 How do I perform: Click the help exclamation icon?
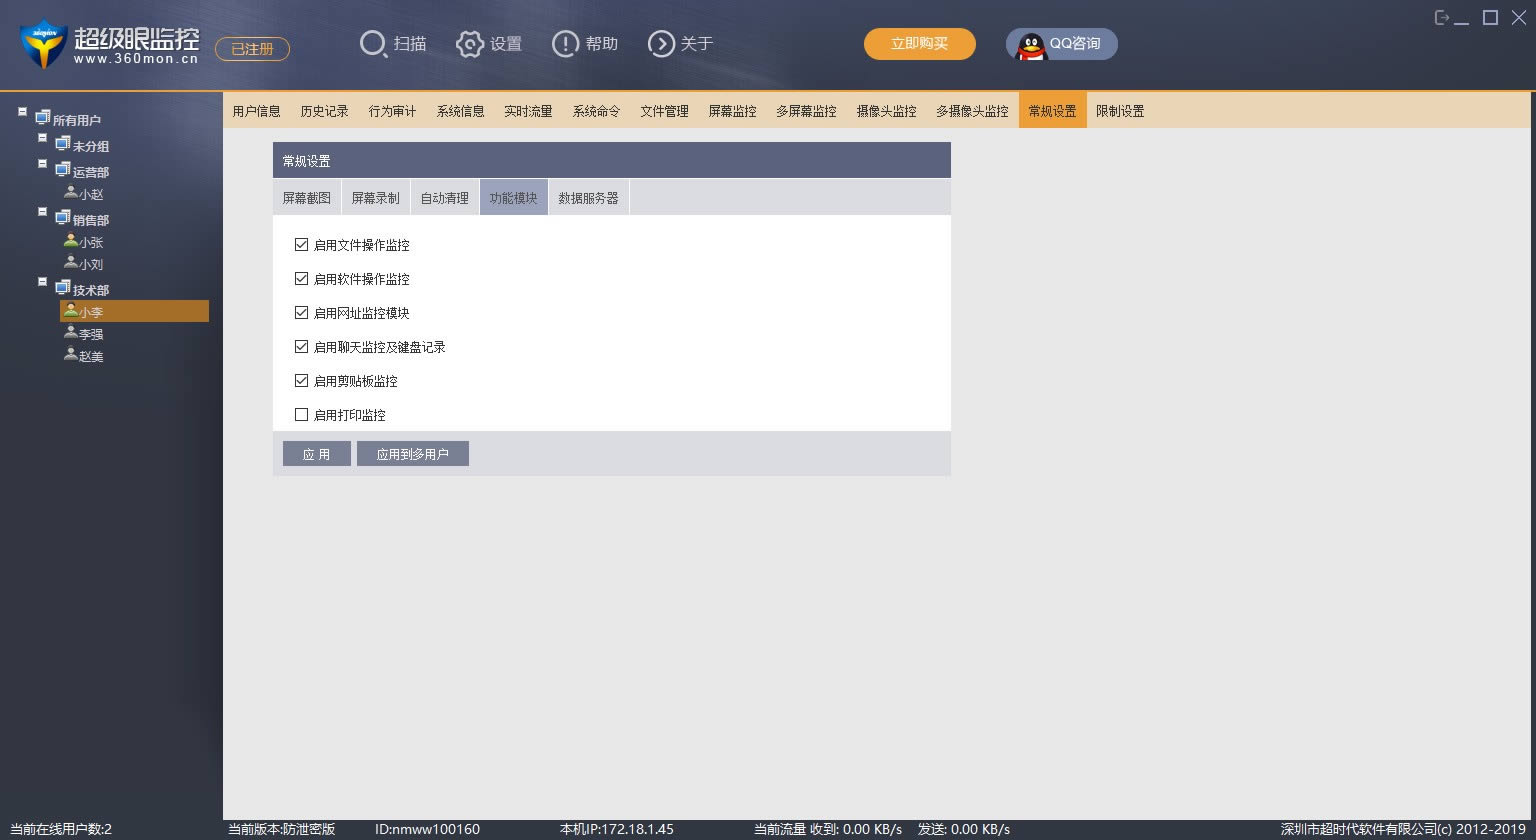565,44
